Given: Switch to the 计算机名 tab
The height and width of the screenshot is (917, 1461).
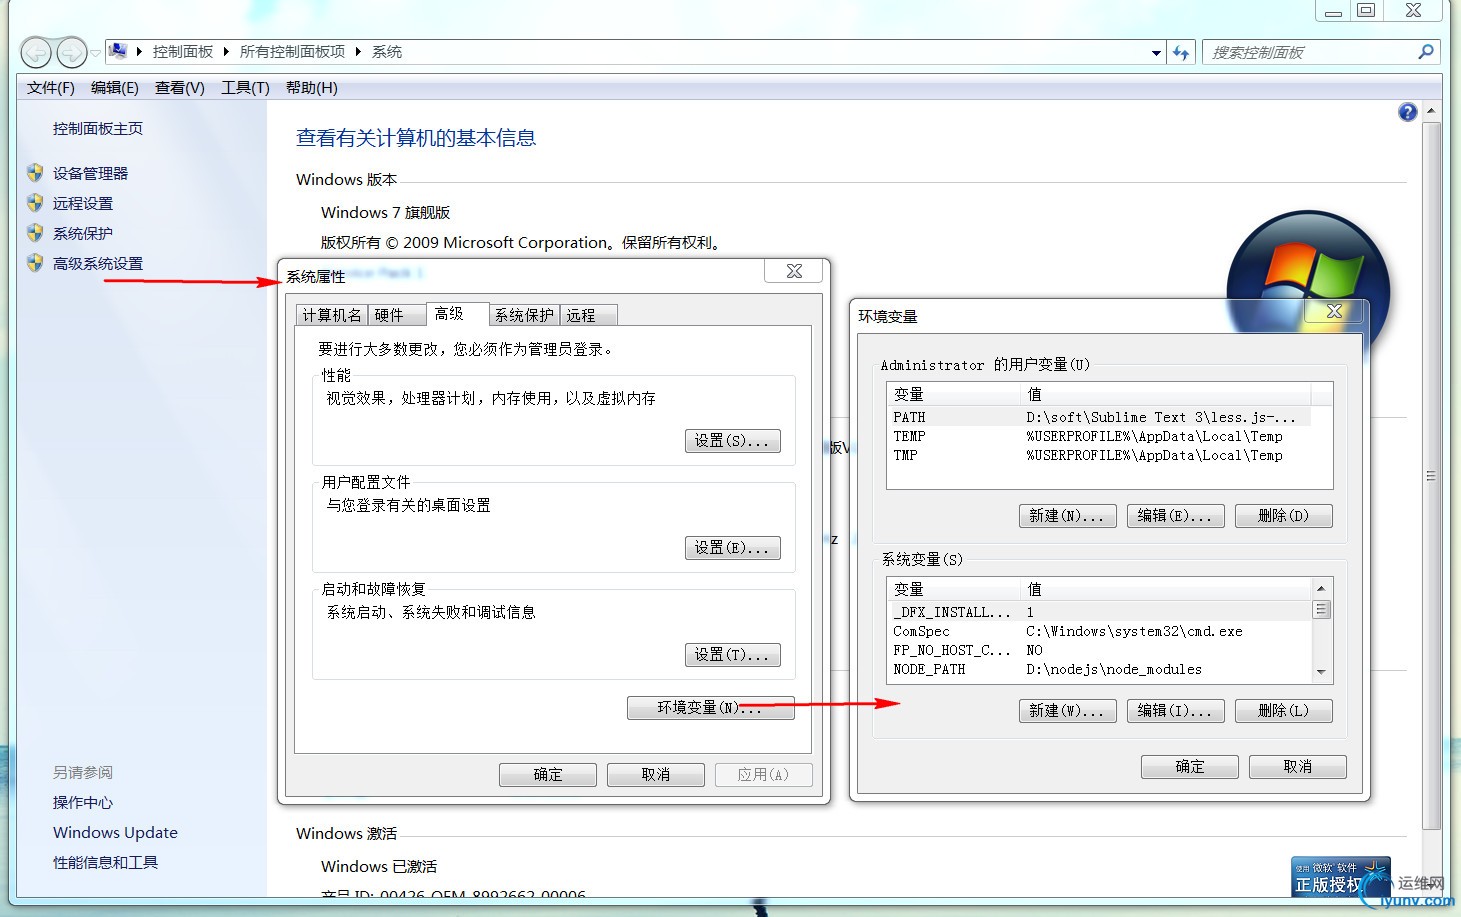Looking at the screenshot, I should coord(332,315).
